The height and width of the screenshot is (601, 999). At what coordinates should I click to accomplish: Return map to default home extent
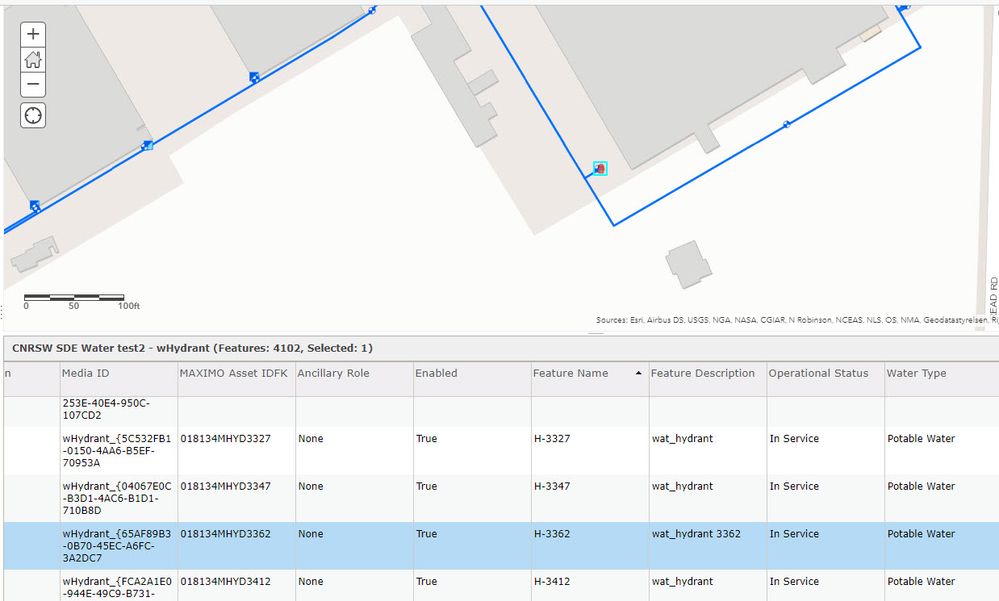click(x=33, y=59)
